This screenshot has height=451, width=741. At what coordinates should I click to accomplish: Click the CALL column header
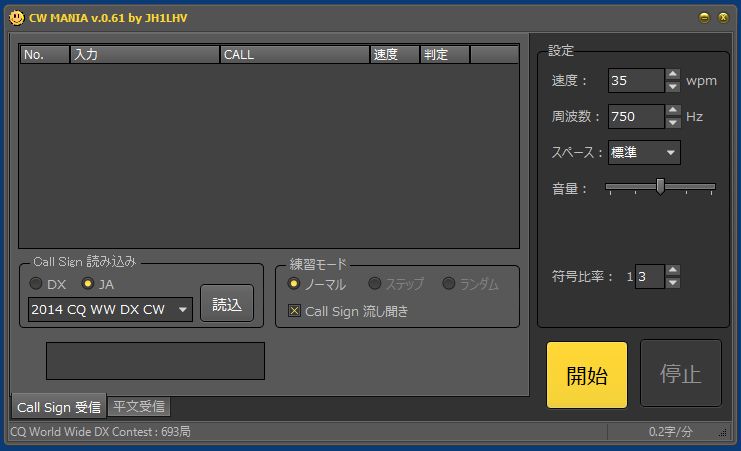294,54
